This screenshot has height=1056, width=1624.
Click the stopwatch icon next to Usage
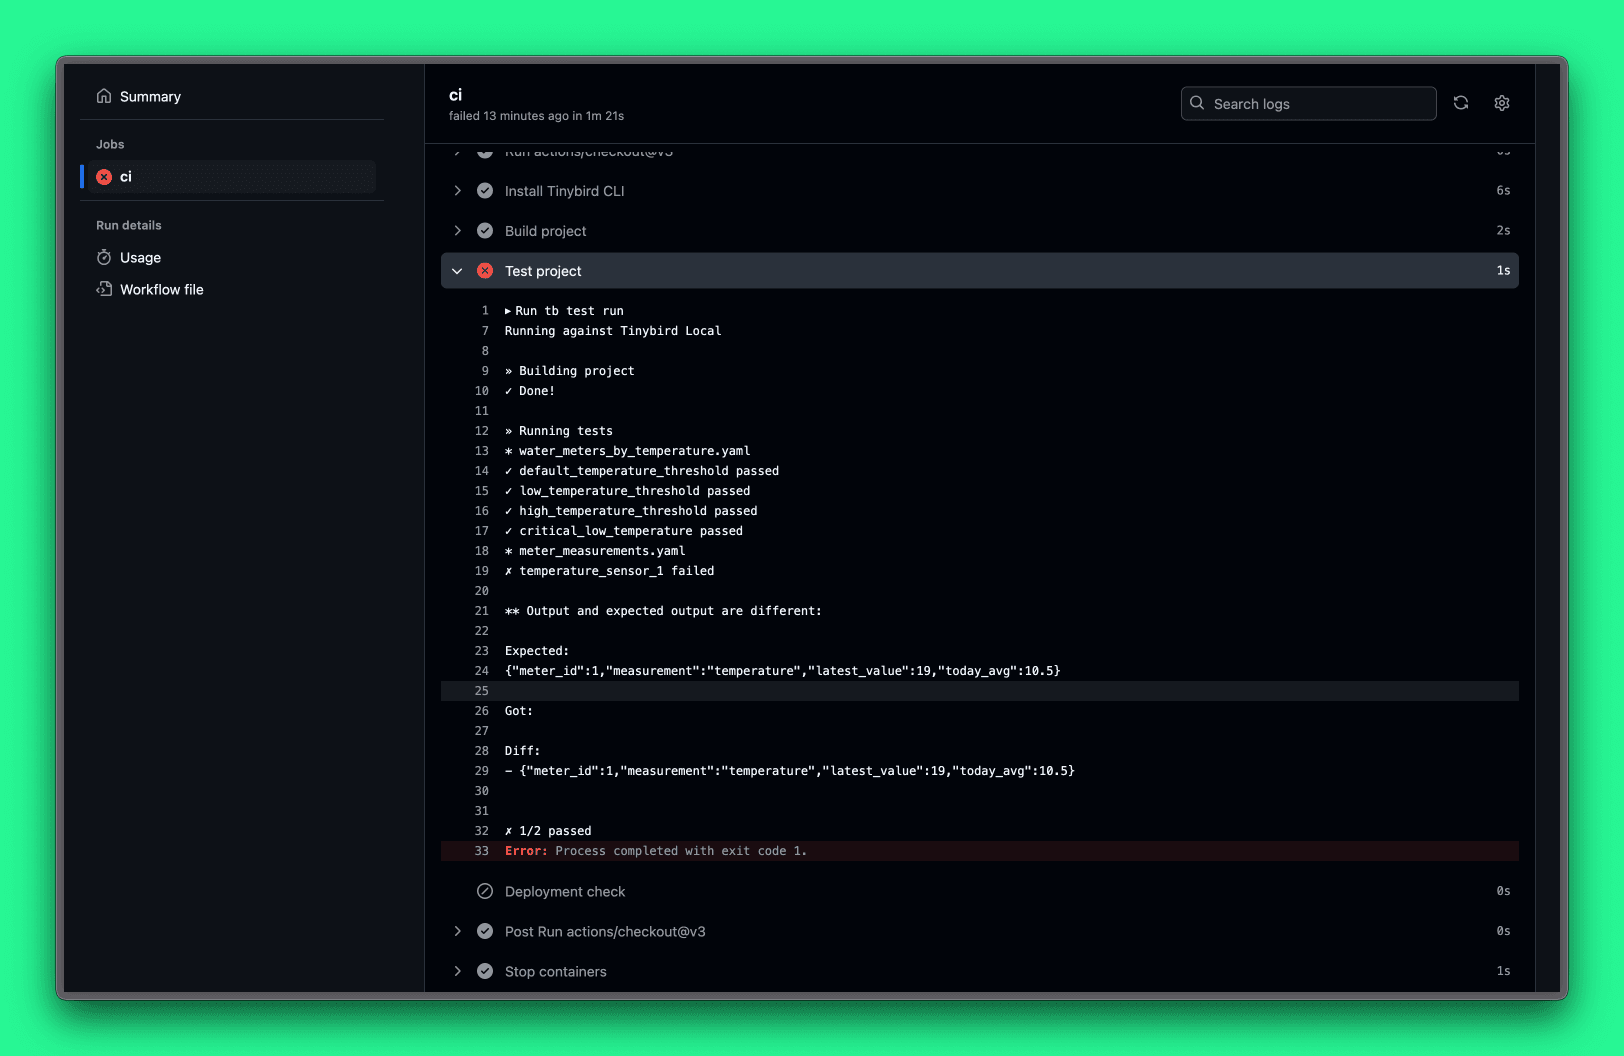104,258
